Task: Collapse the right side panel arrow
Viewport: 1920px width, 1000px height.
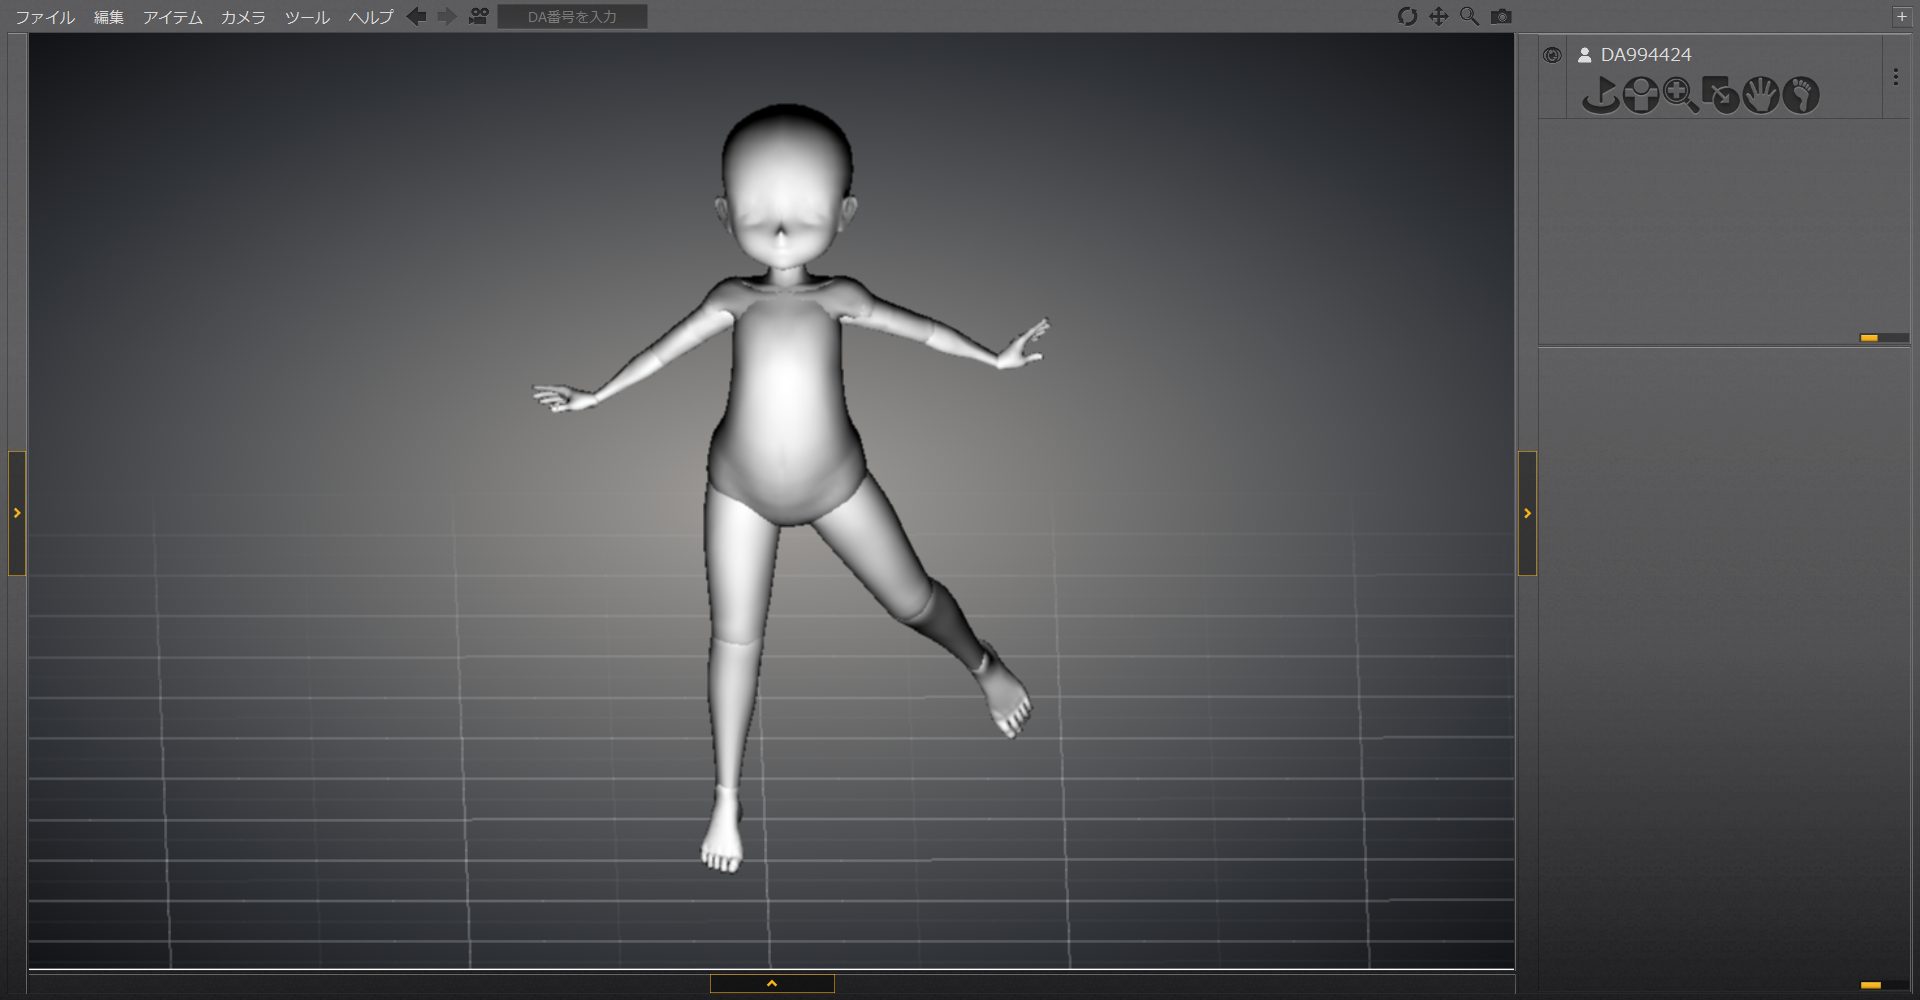Action: (x=1527, y=513)
